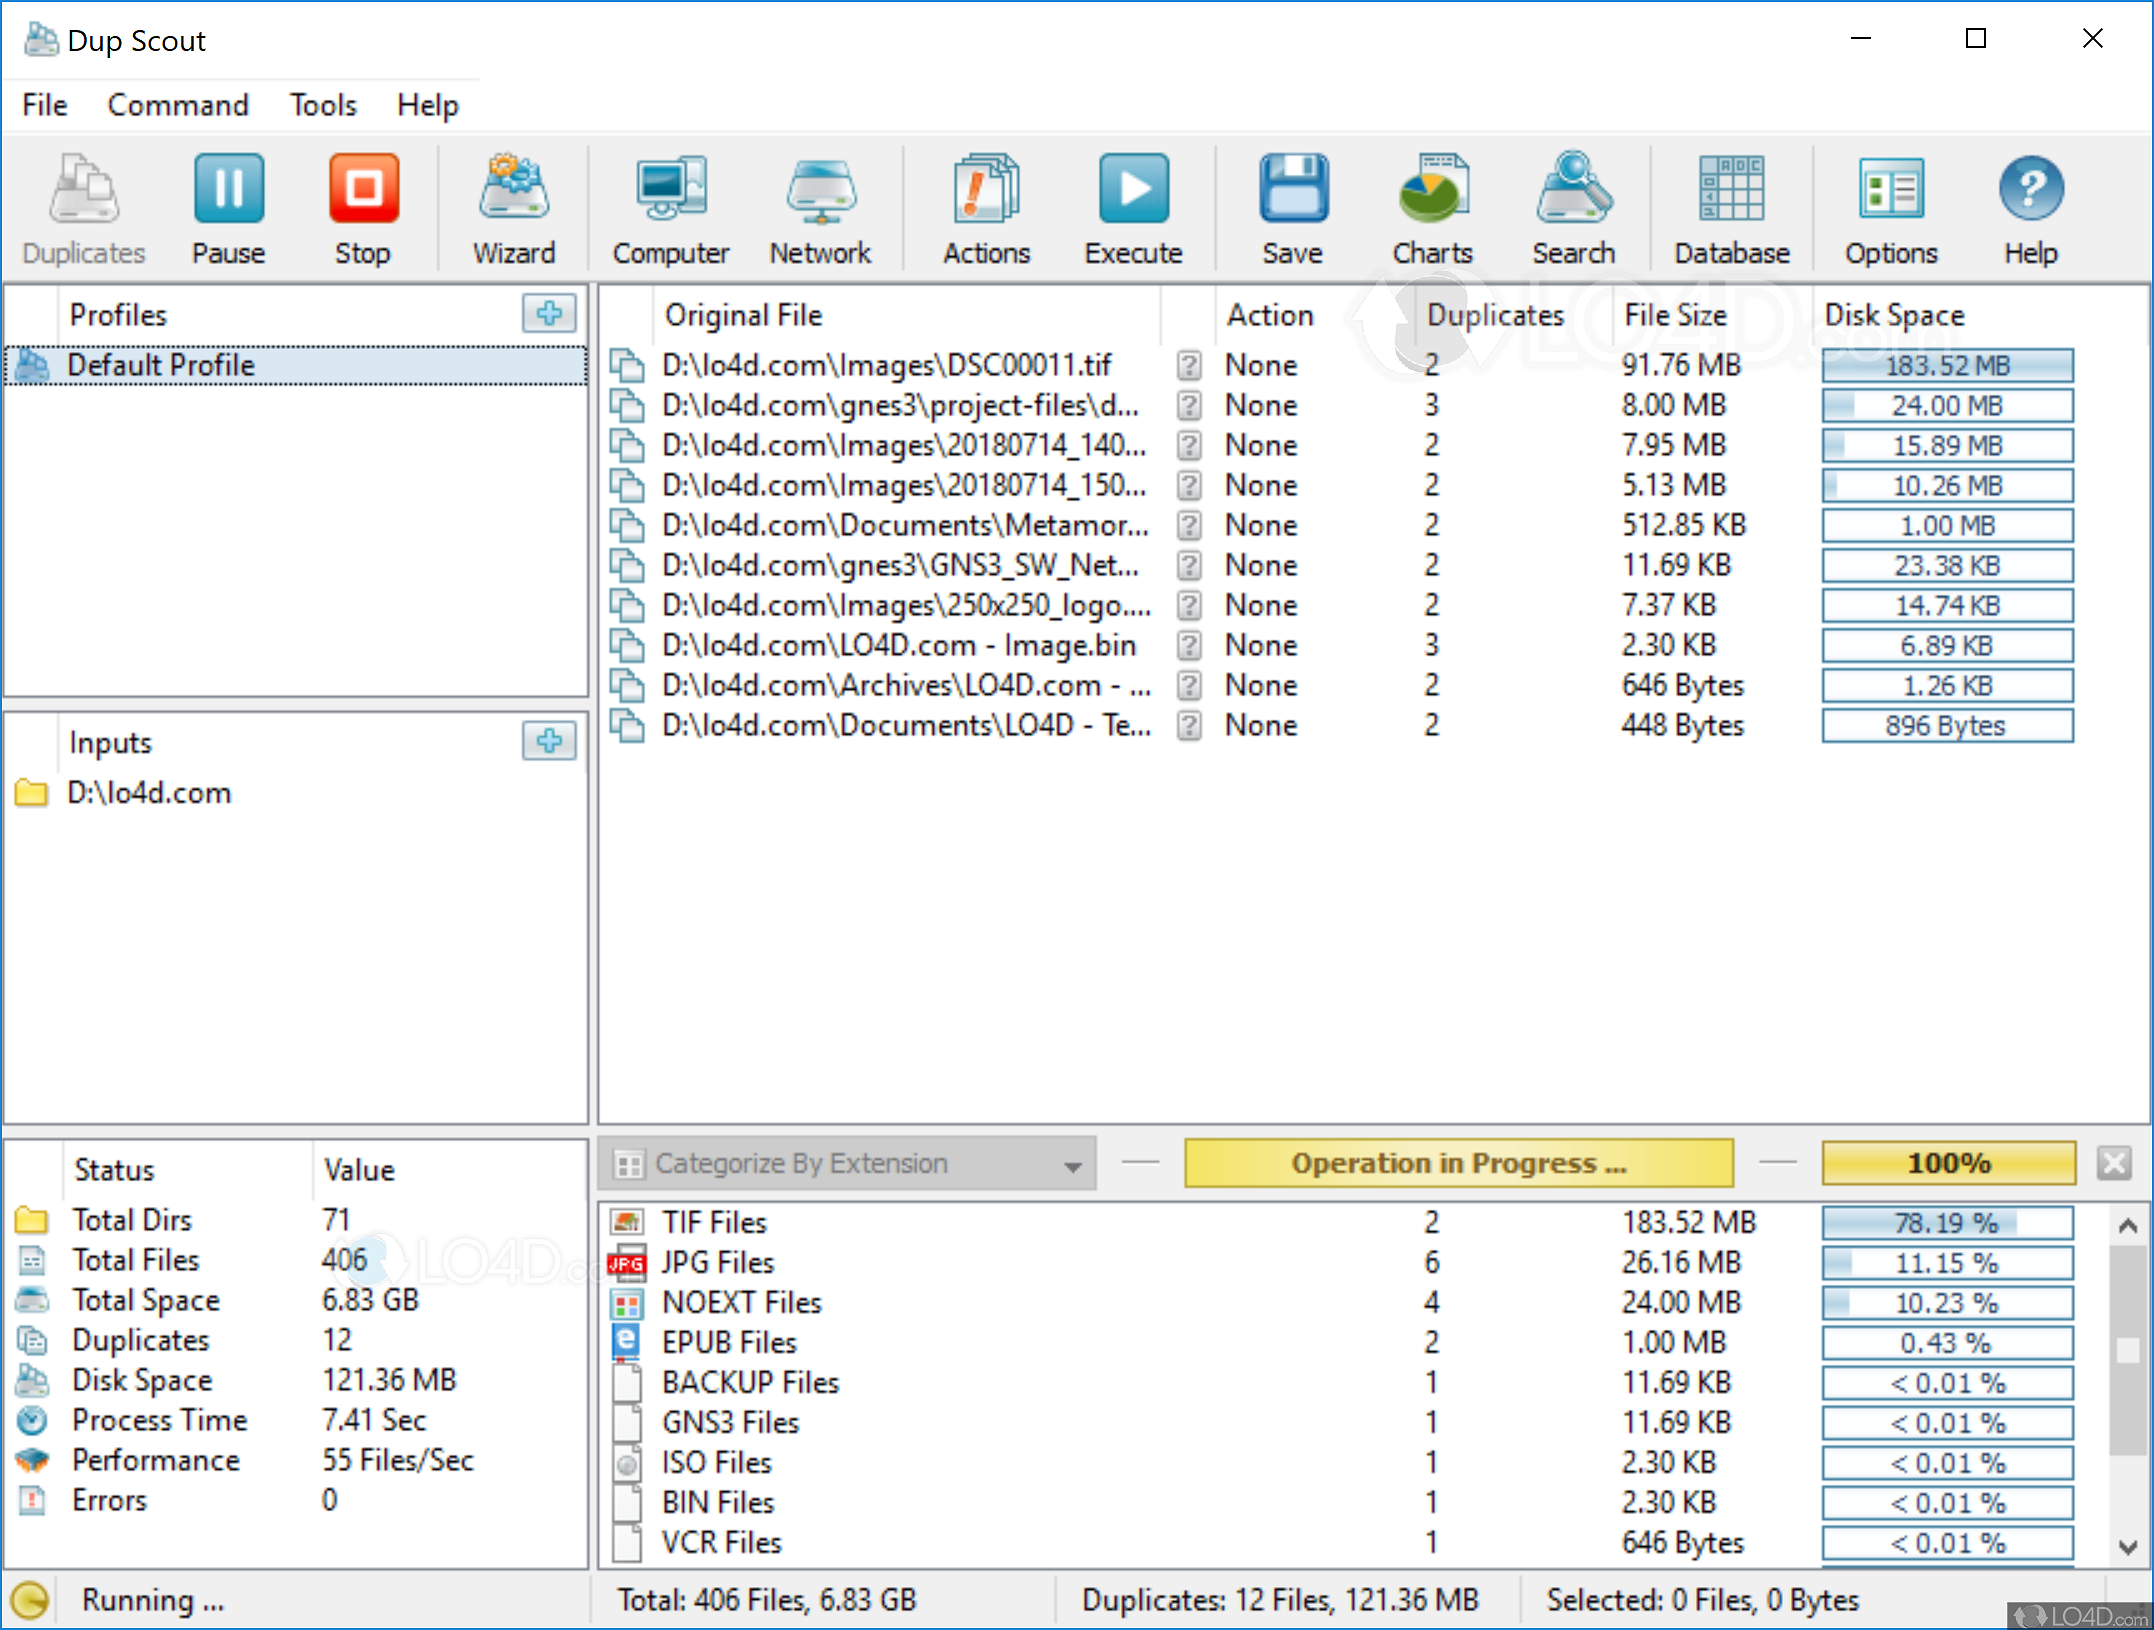Execute the pending duplicate actions
Screen dimensions: 2154x1630
[x=1133, y=205]
